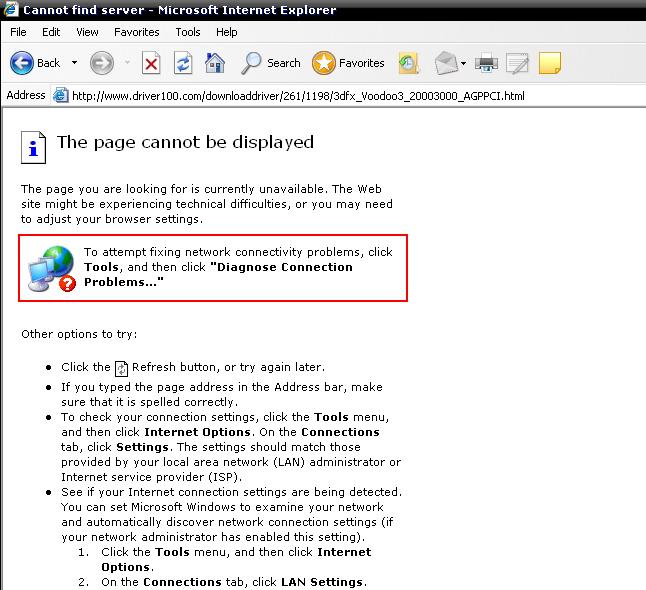Open the Edit menu
This screenshot has height=590, width=646.
[51, 32]
